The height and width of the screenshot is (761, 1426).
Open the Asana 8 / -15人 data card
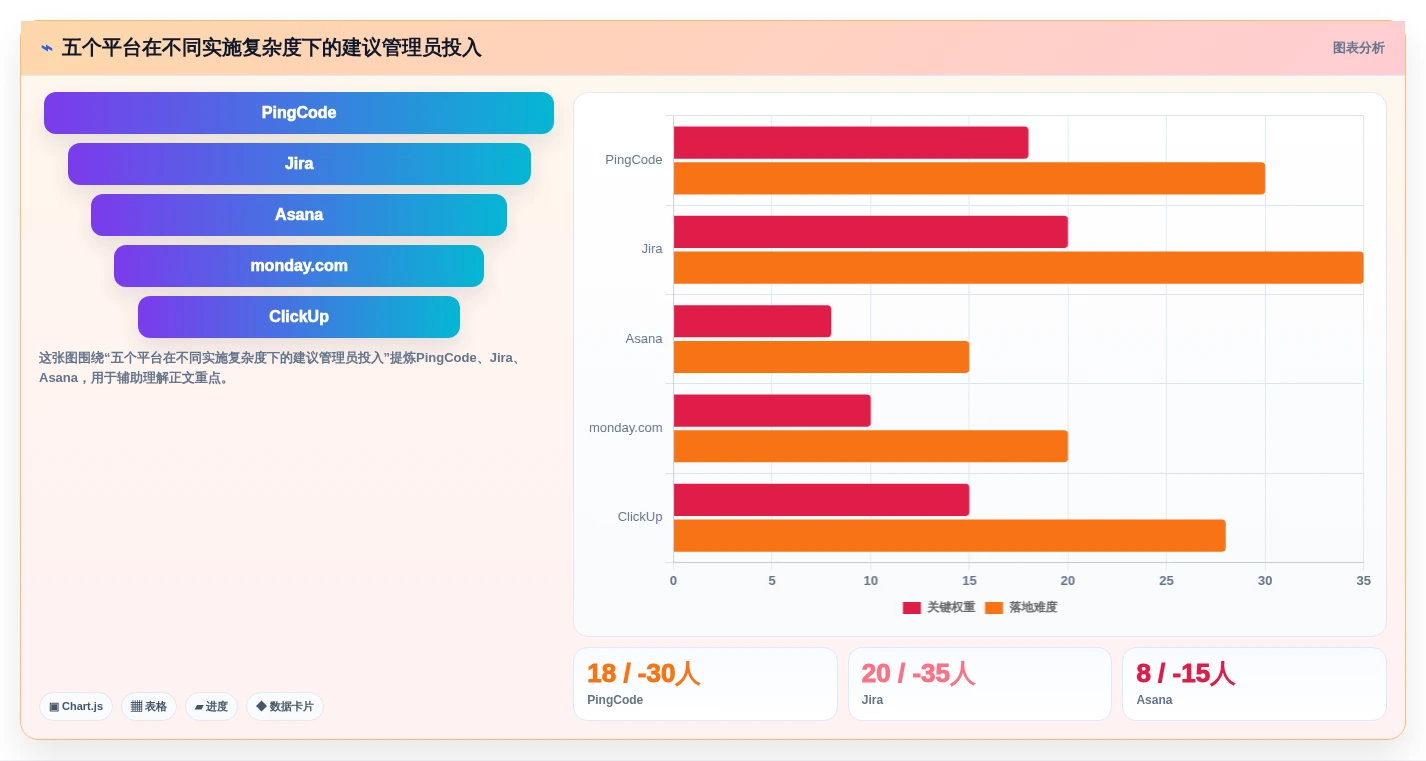click(x=1254, y=684)
